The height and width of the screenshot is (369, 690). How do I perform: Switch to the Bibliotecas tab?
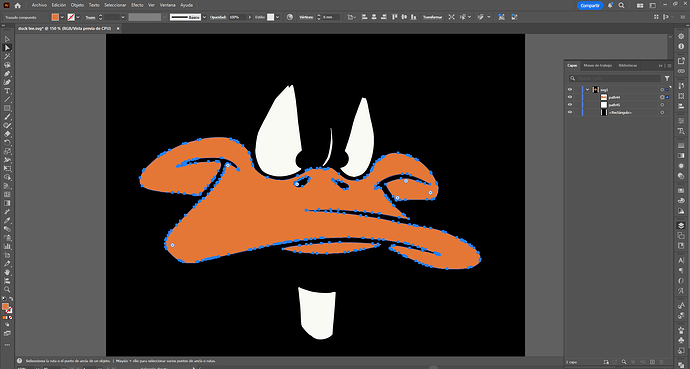tap(628, 66)
